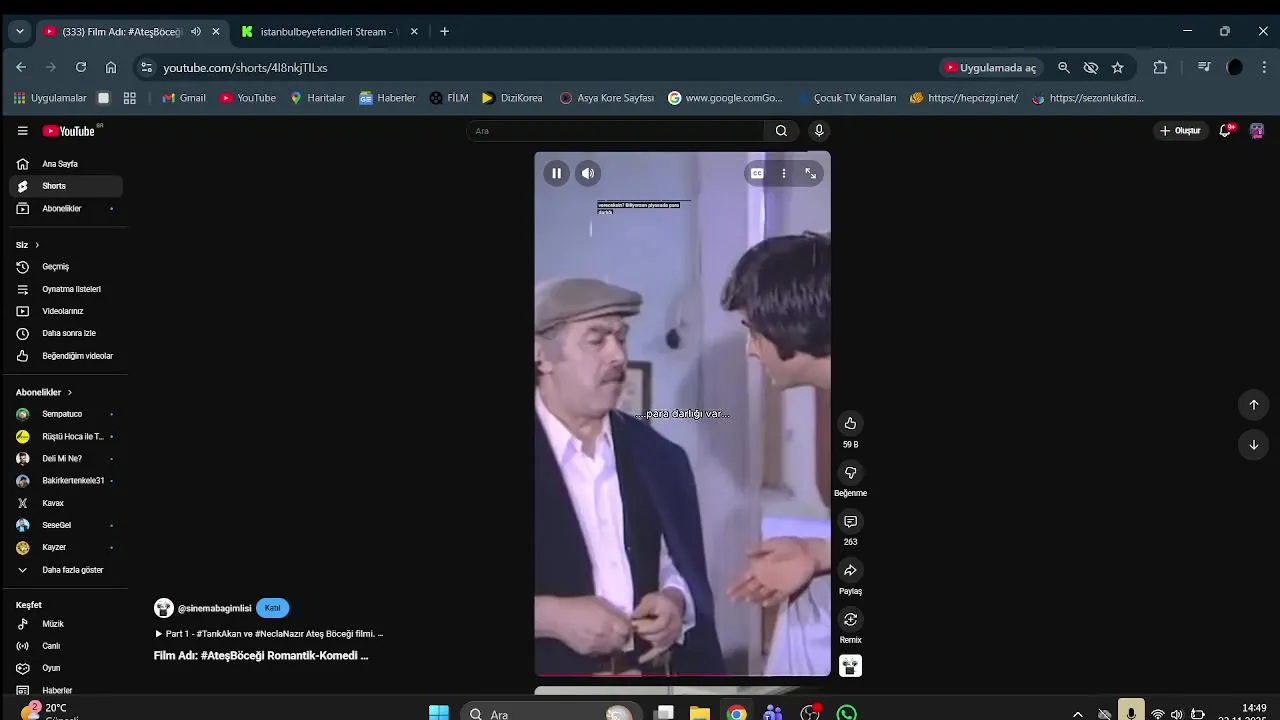Open the Deli Mi Ne? channel
Image resolution: width=1280 pixels, height=720 pixels.
(x=66, y=458)
